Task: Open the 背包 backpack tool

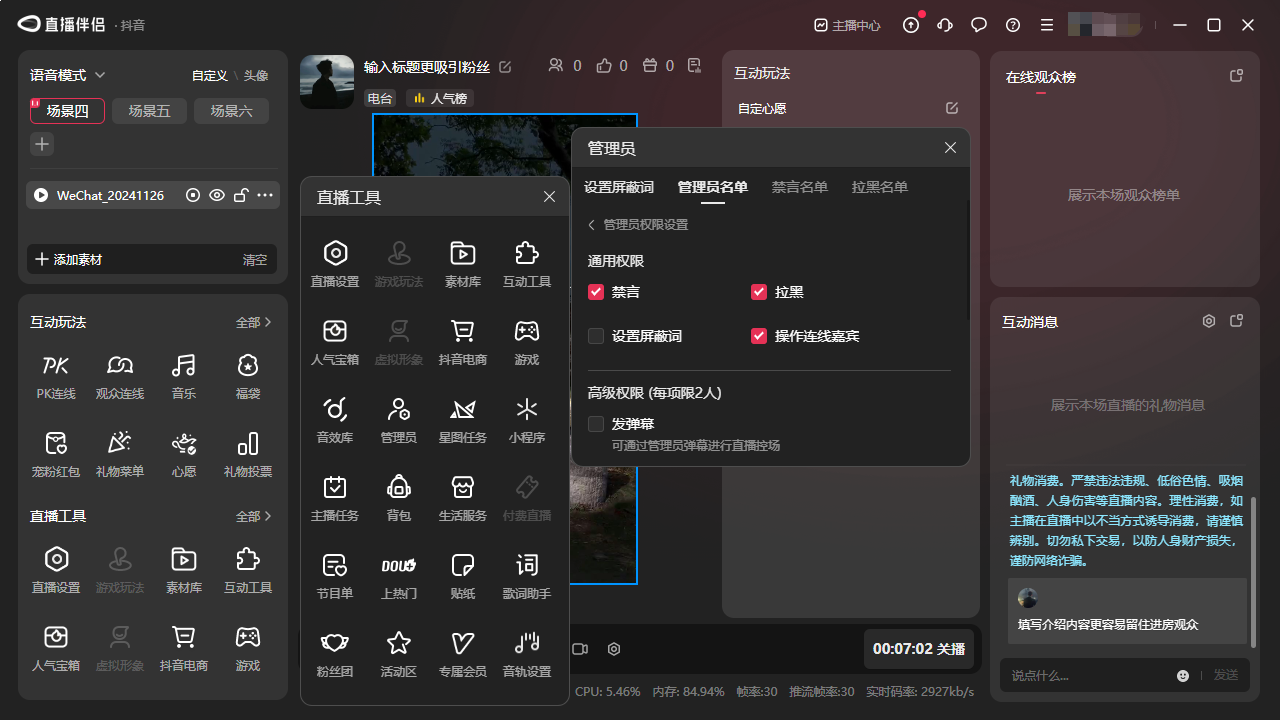Action: (399, 498)
